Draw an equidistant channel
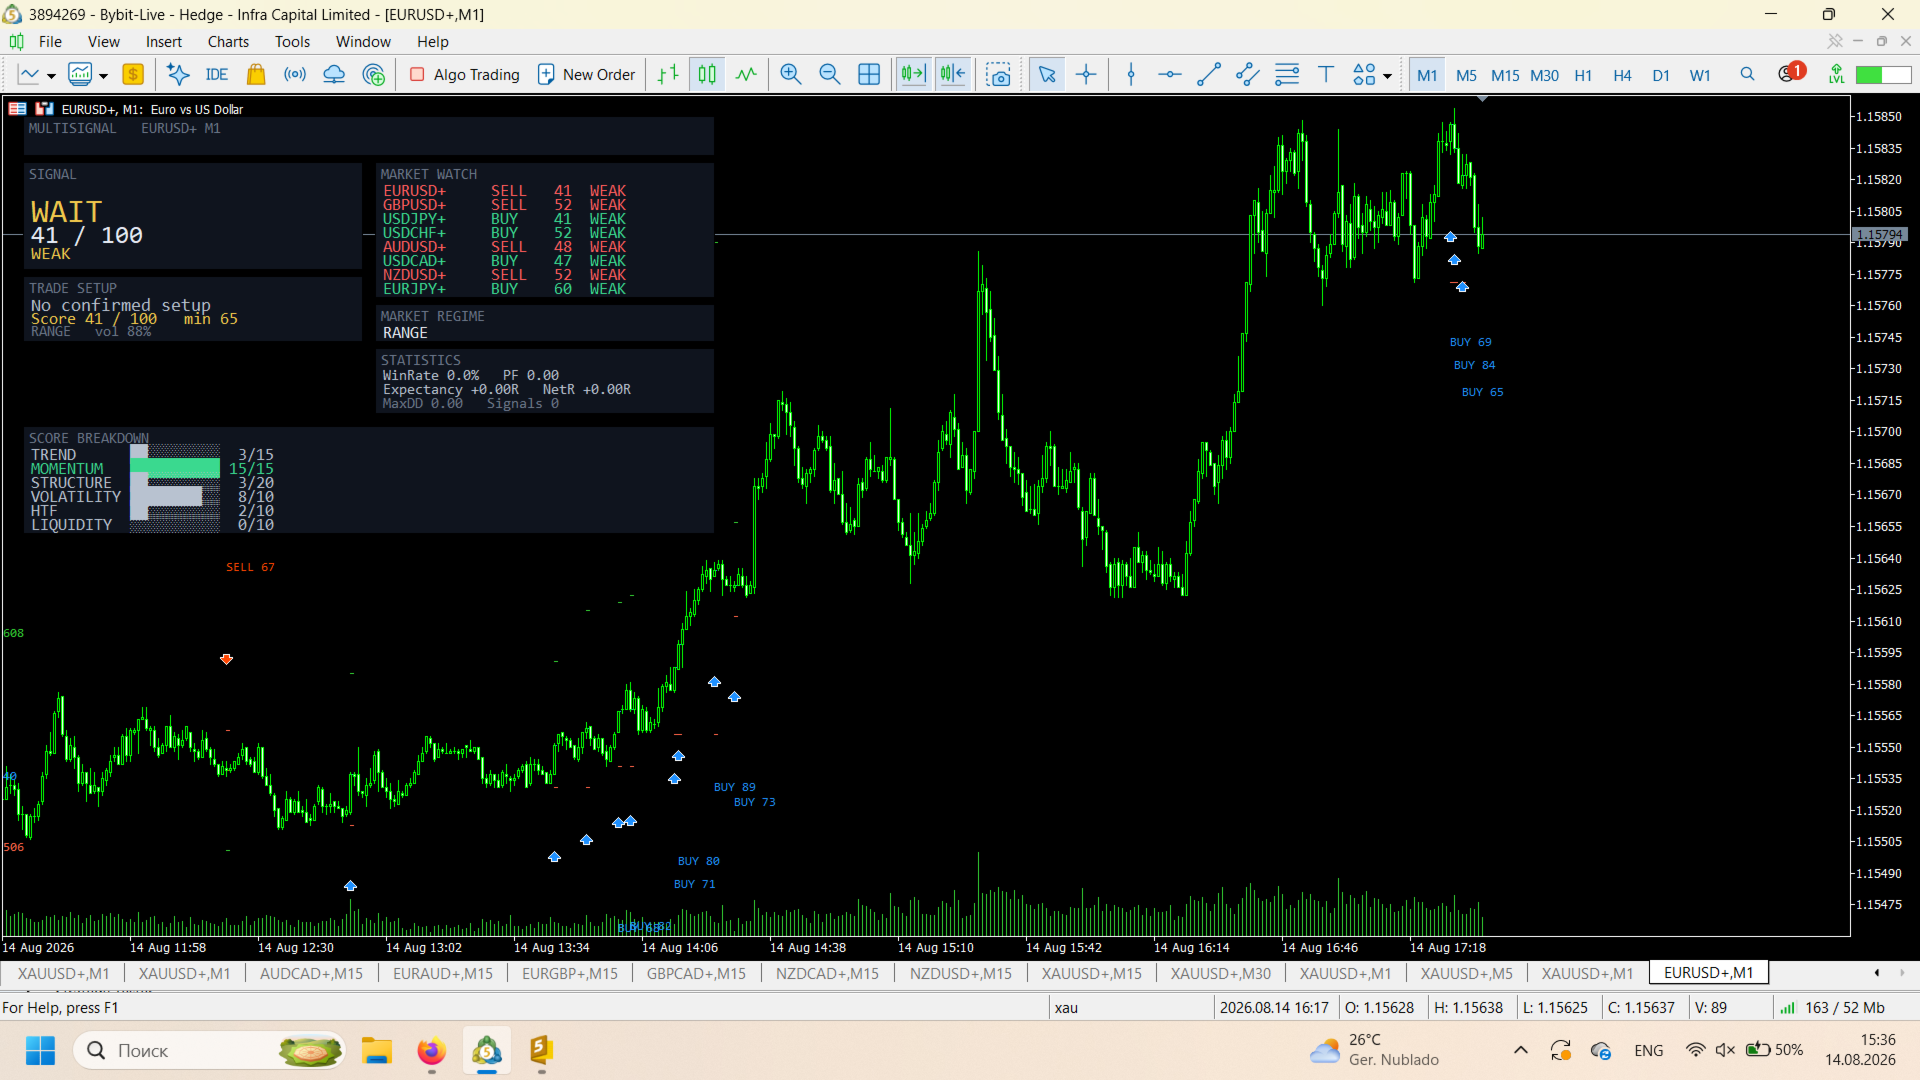The width and height of the screenshot is (1920, 1080). coord(1248,74)
